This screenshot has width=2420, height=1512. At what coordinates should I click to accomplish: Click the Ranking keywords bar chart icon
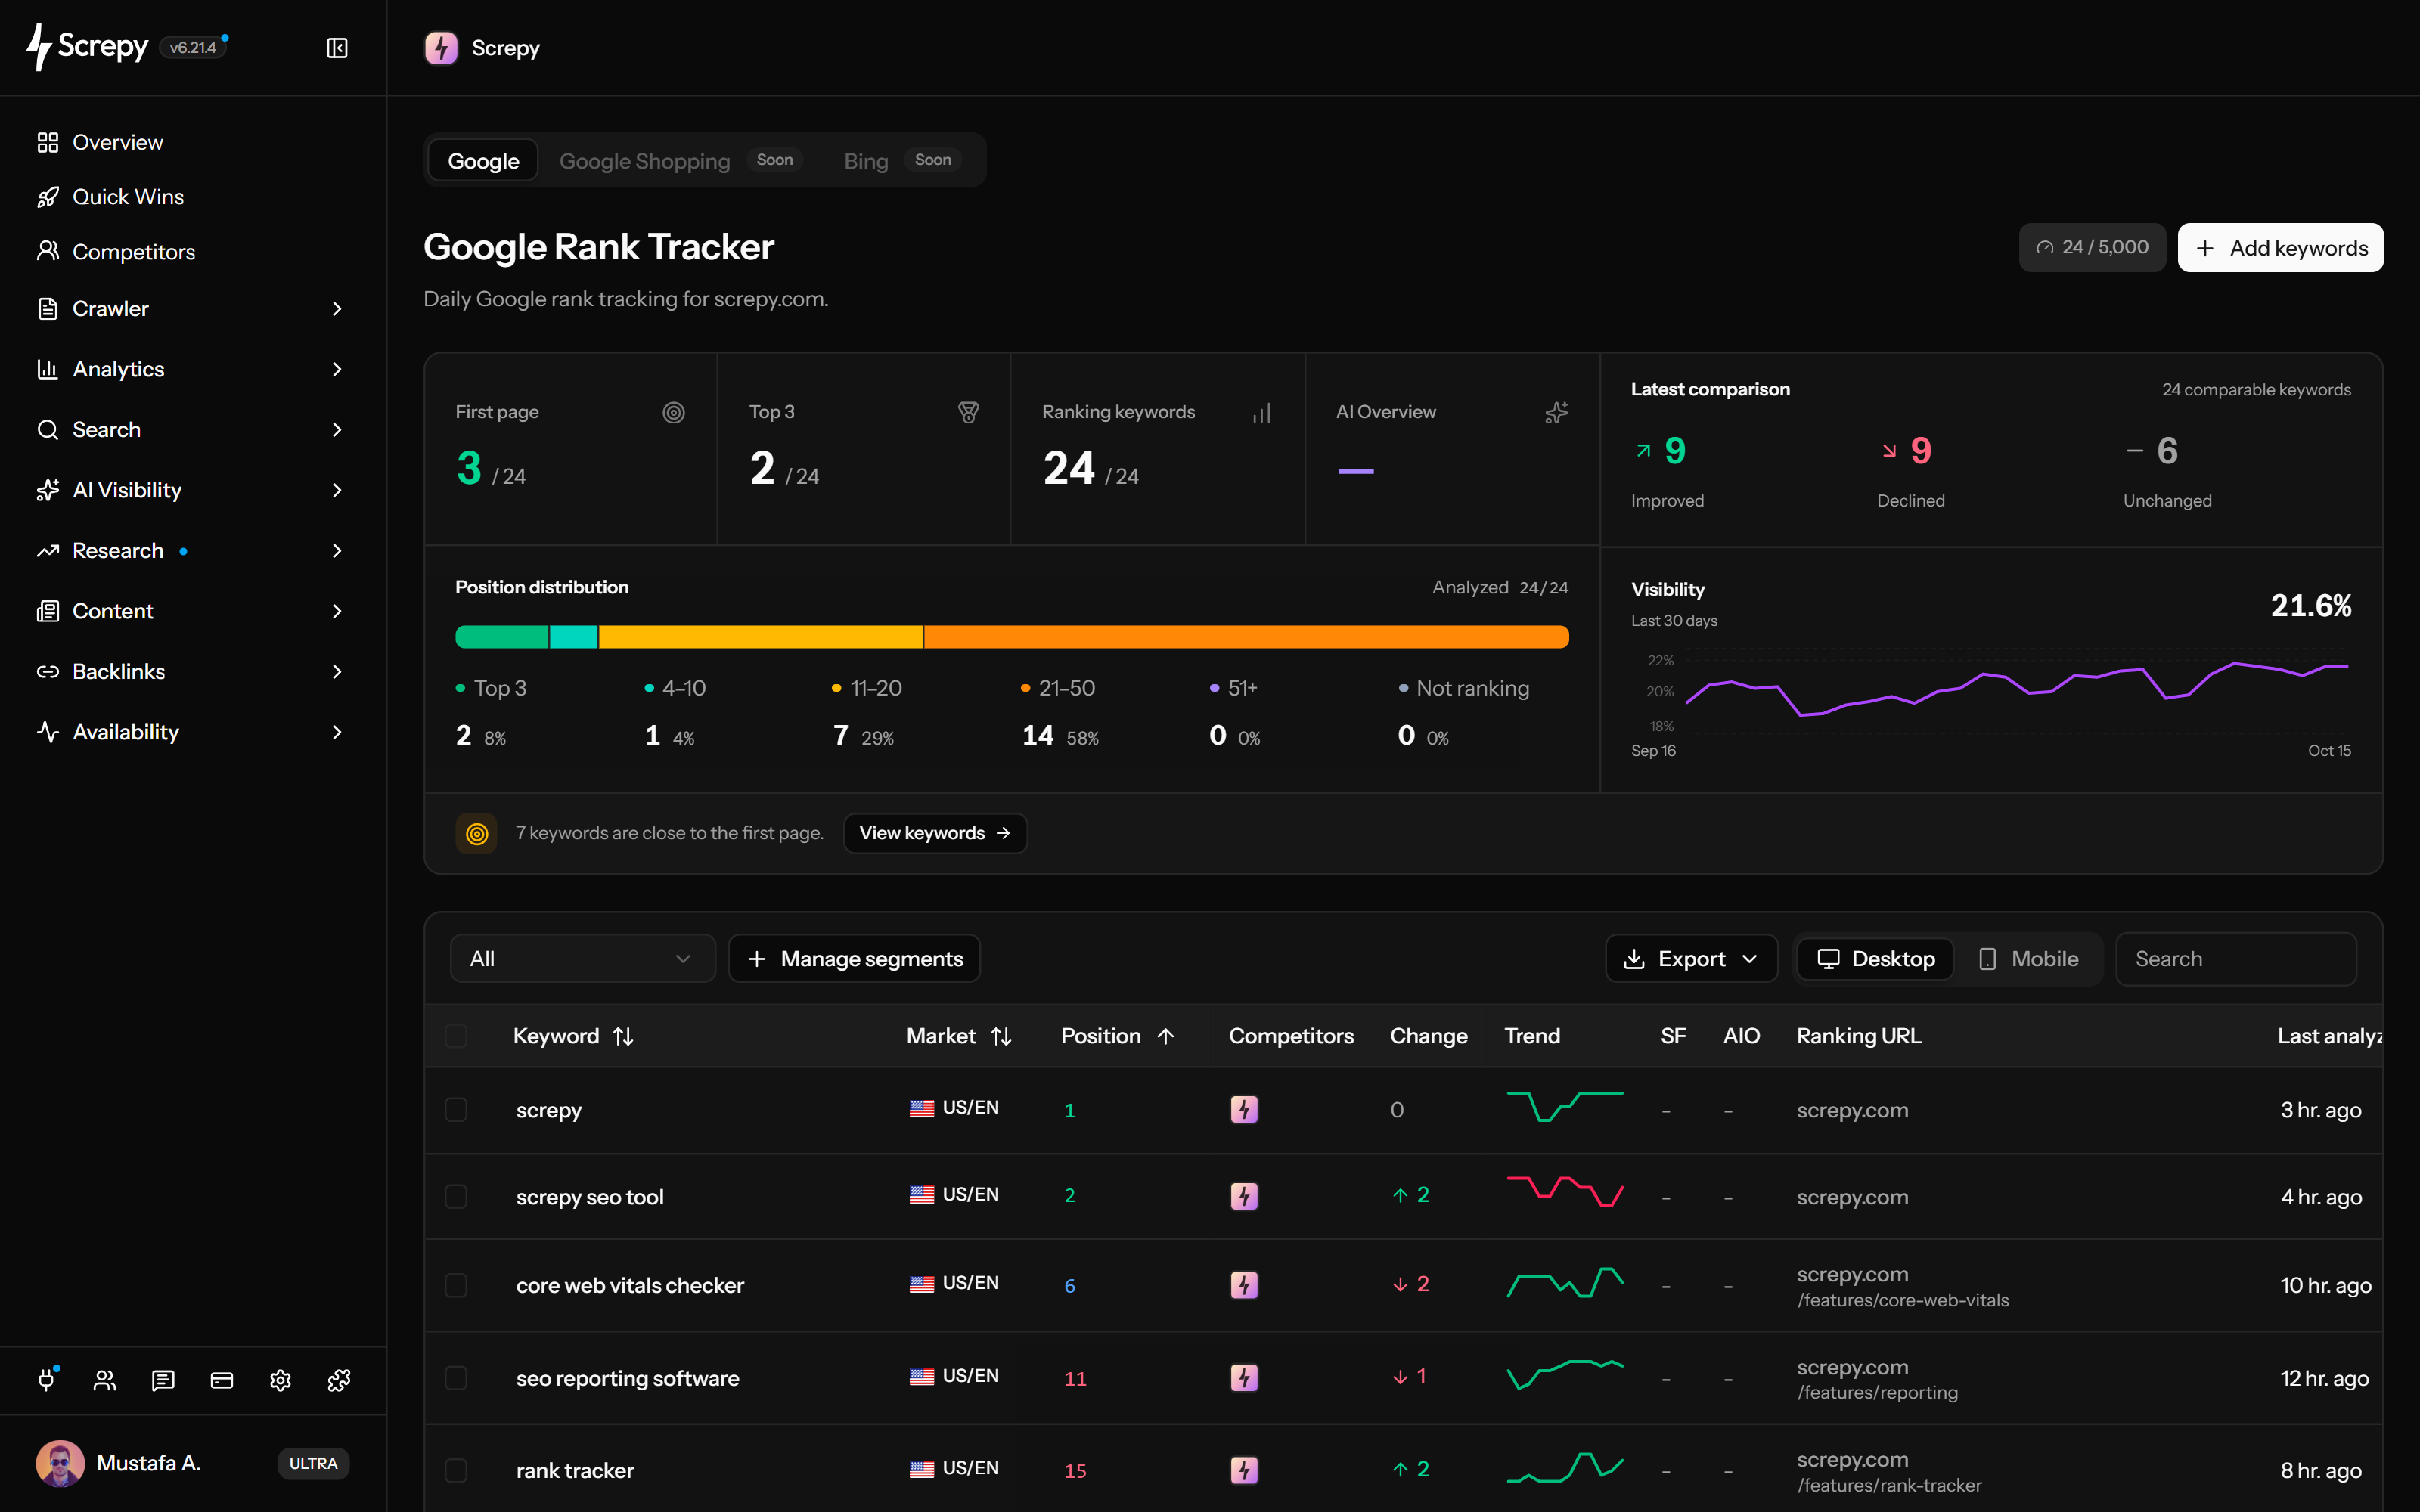click(x=1262, y=412)
